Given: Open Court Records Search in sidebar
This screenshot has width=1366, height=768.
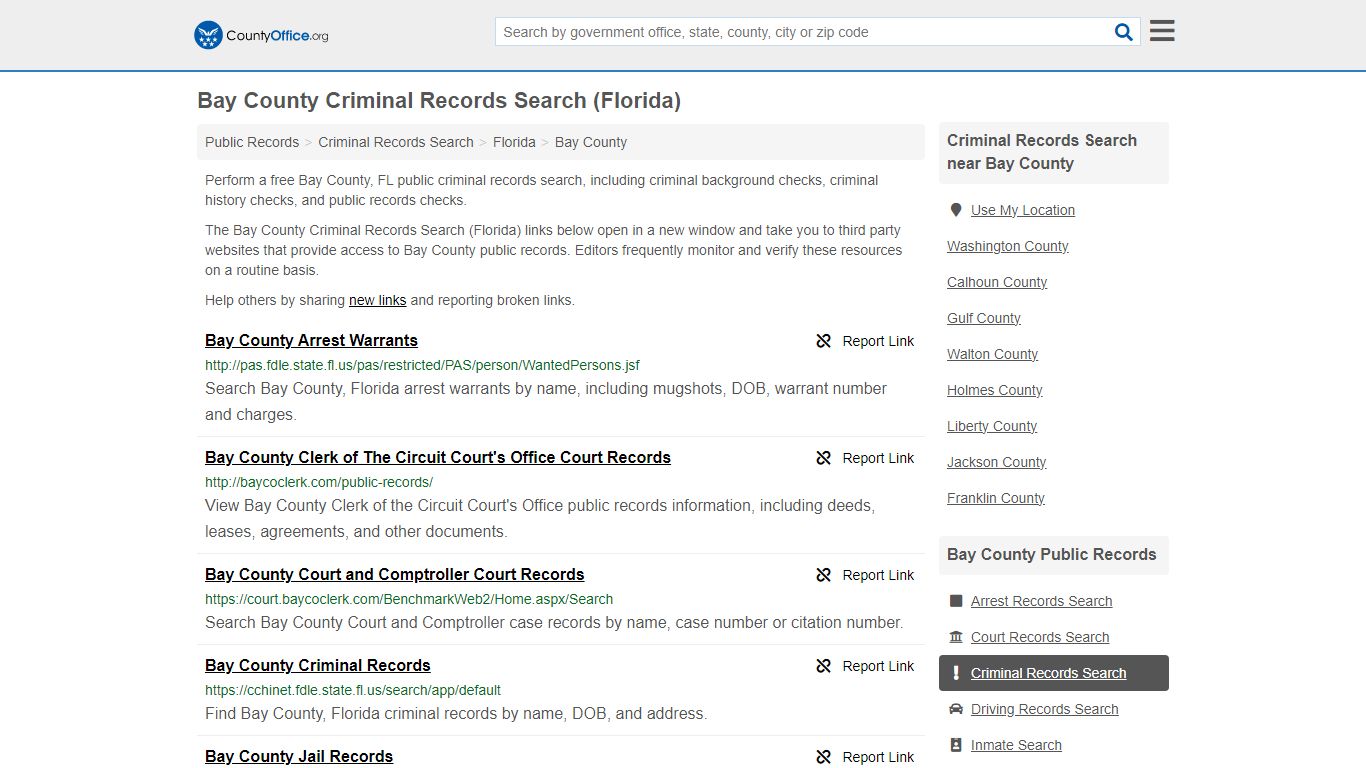Looking at the screenshot, I should pos(1040,637).
